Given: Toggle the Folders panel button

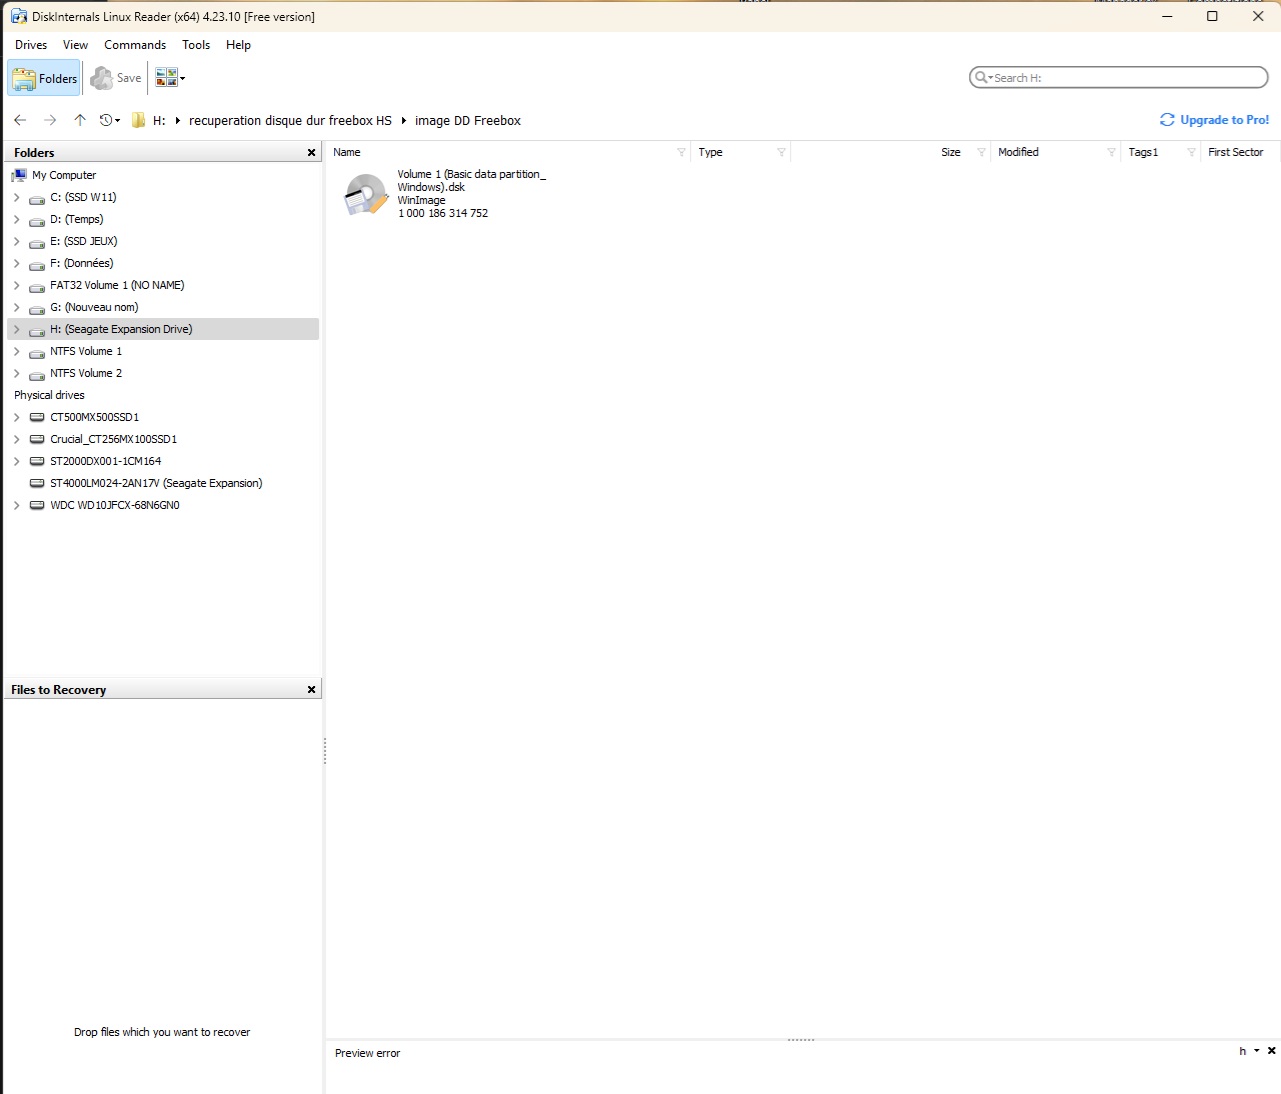Looking at the screenshot, I should [44, 78].
